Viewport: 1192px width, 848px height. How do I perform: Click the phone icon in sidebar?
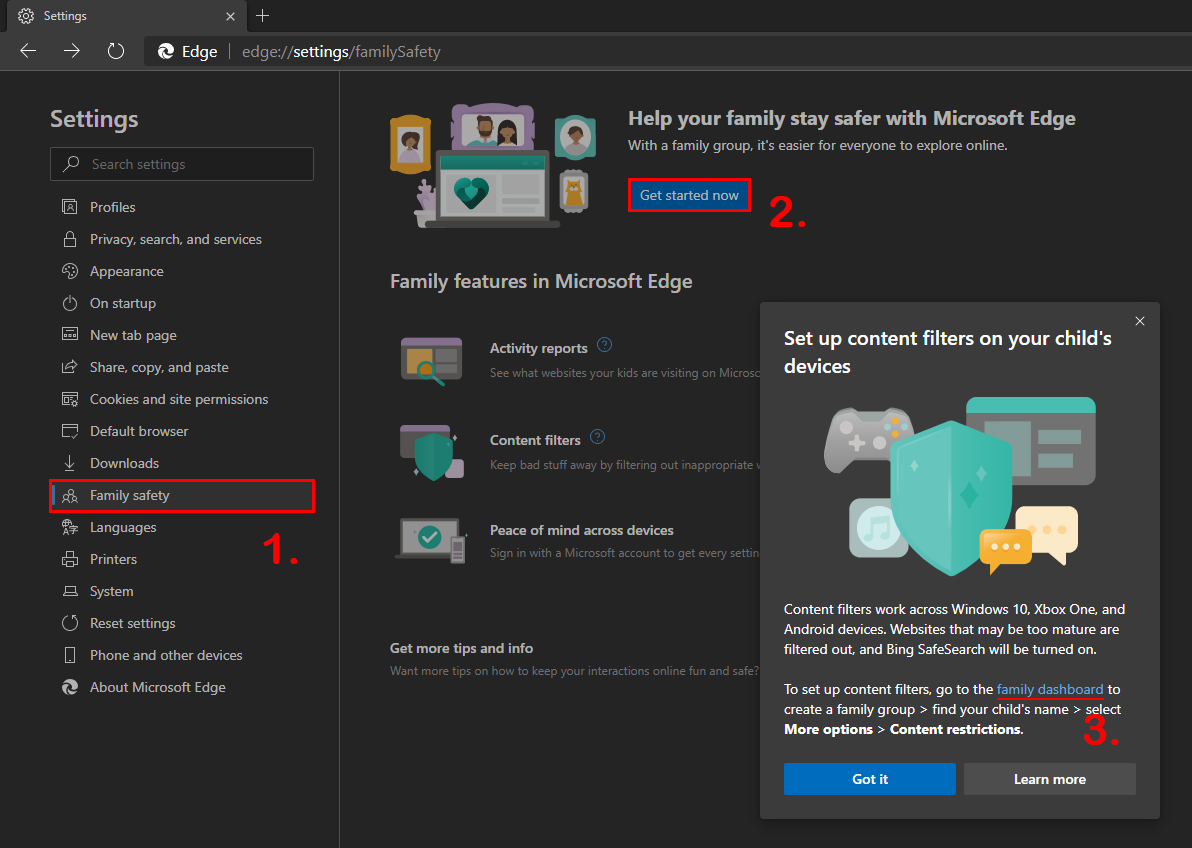70,655
